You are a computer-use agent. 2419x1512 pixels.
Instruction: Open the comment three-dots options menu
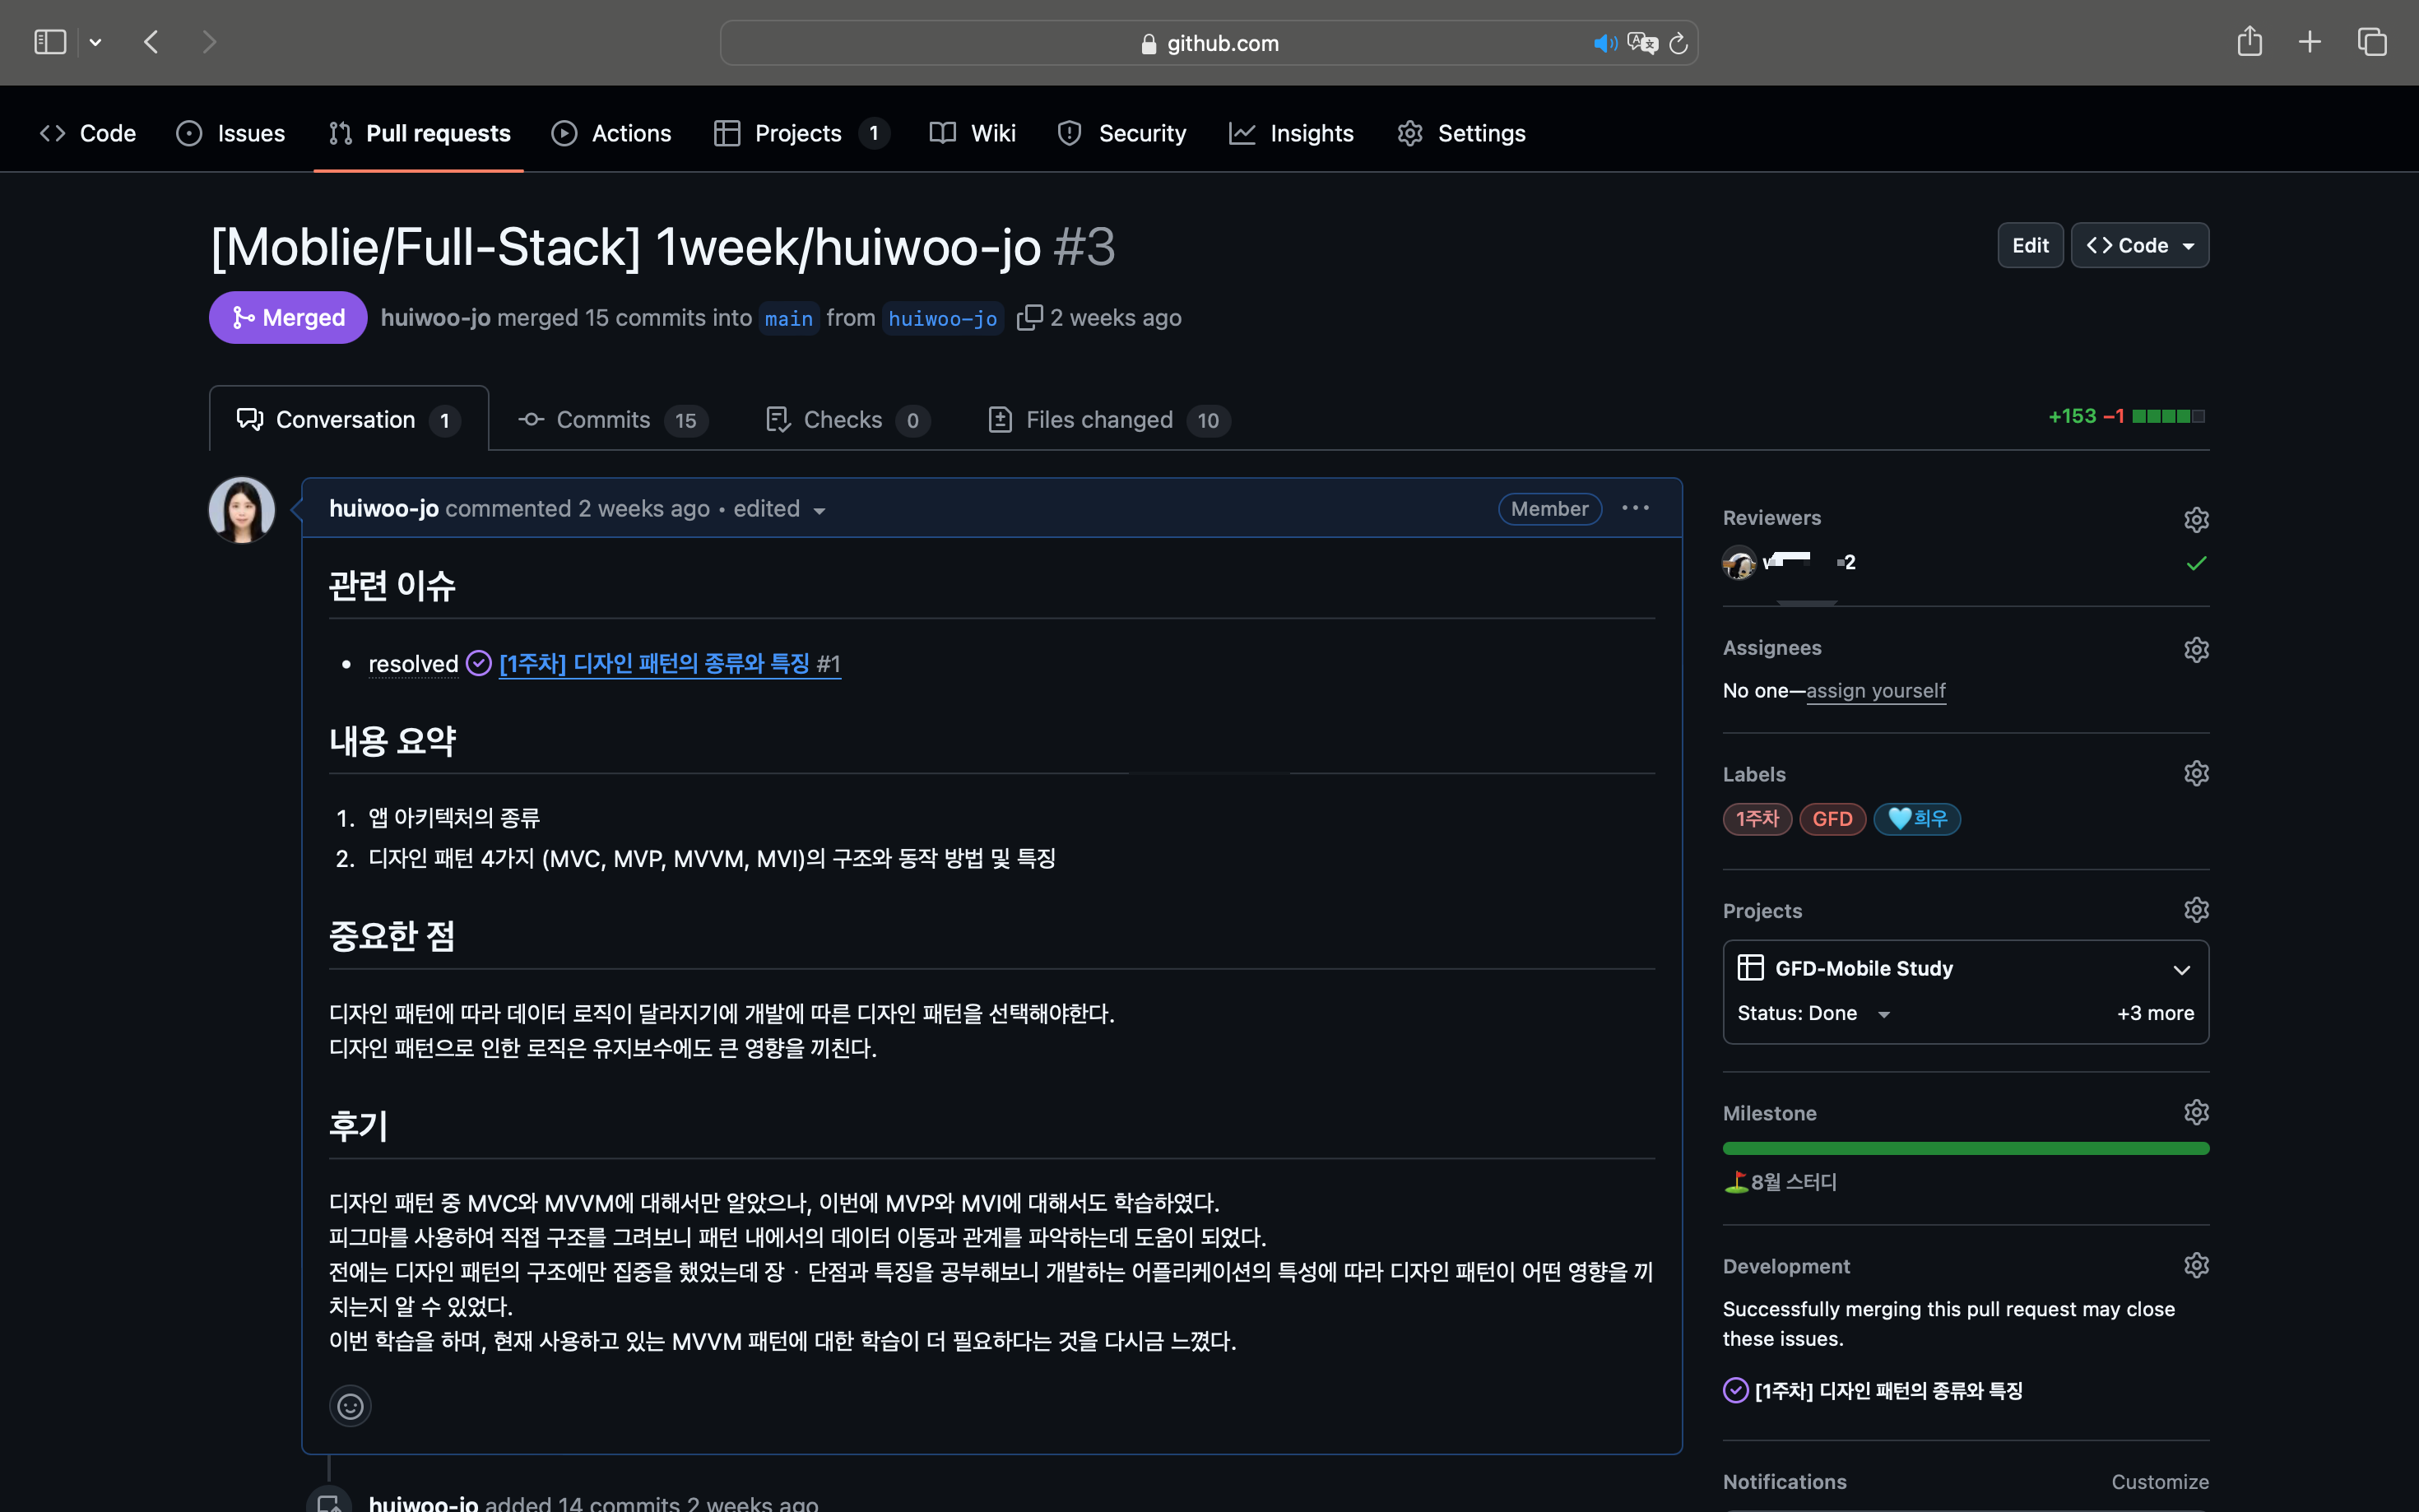[x=1635, y=508]
